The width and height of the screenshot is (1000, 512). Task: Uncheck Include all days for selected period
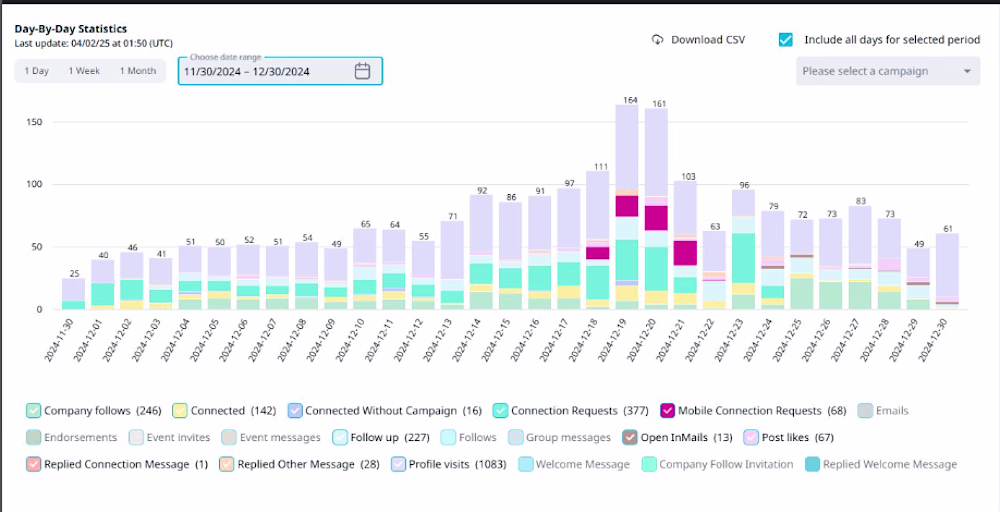[786, 40]
